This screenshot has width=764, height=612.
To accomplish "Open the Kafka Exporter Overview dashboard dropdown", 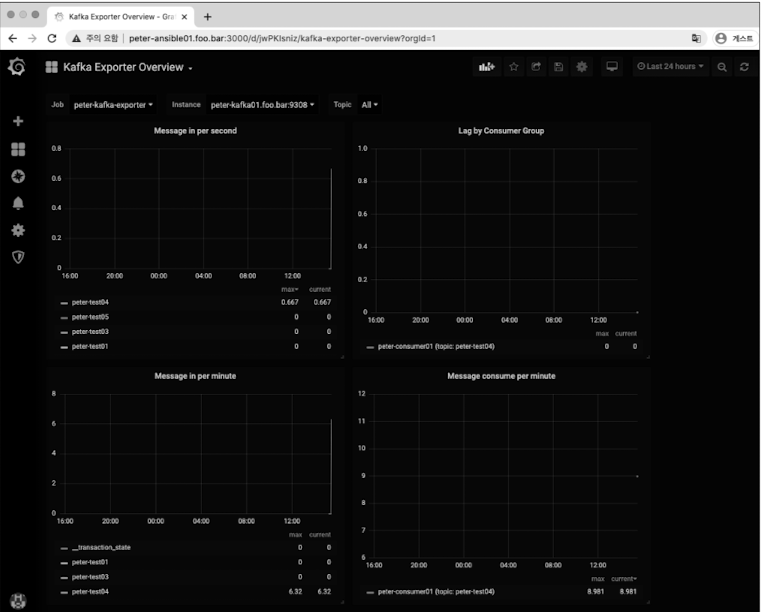I will coord(119,67).
